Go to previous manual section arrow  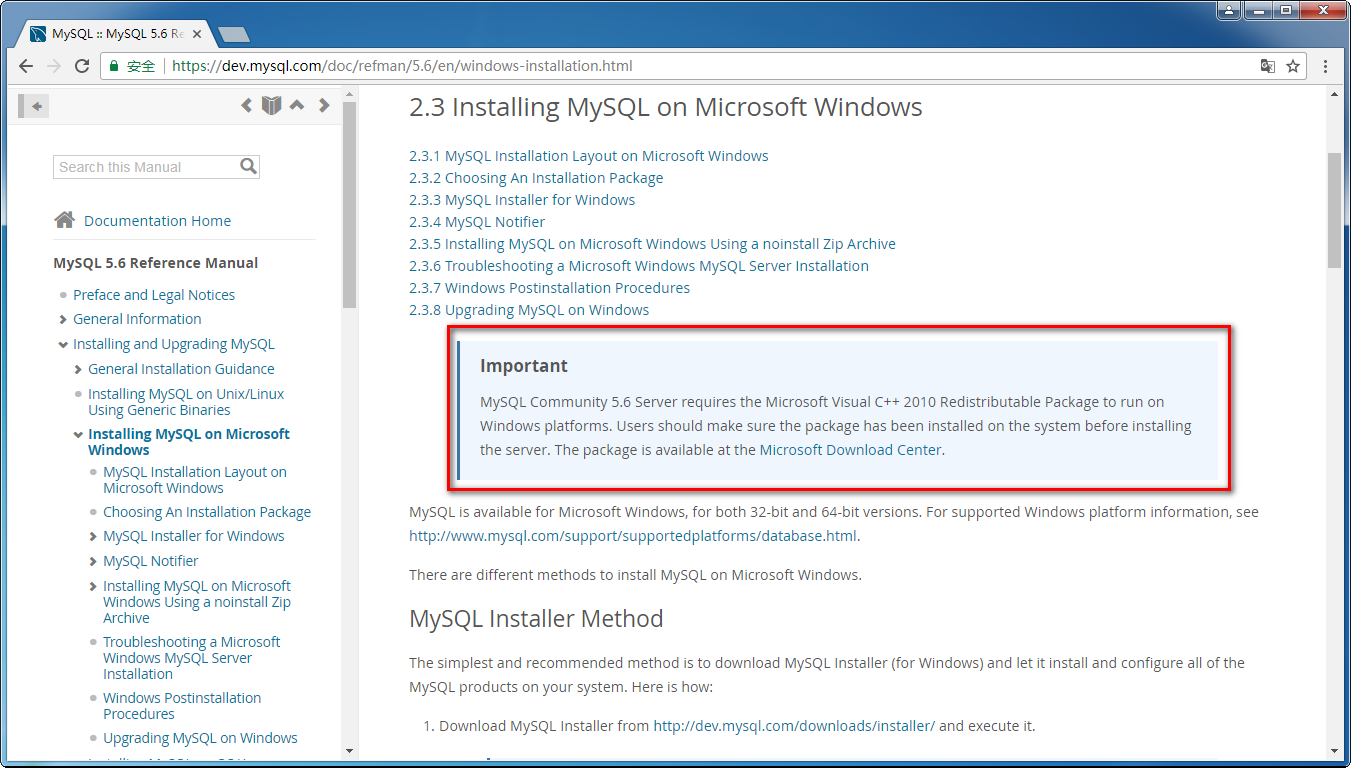pyautogui.click(x=247, y=105)
